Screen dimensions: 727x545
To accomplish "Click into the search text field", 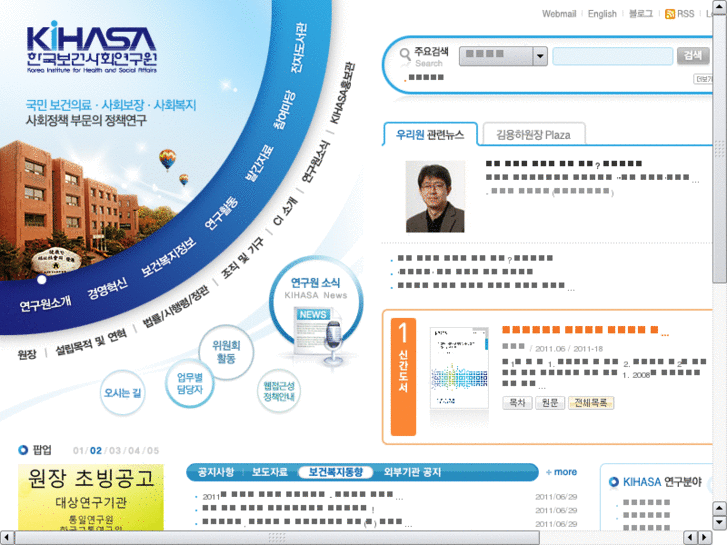I will point(612,56).
